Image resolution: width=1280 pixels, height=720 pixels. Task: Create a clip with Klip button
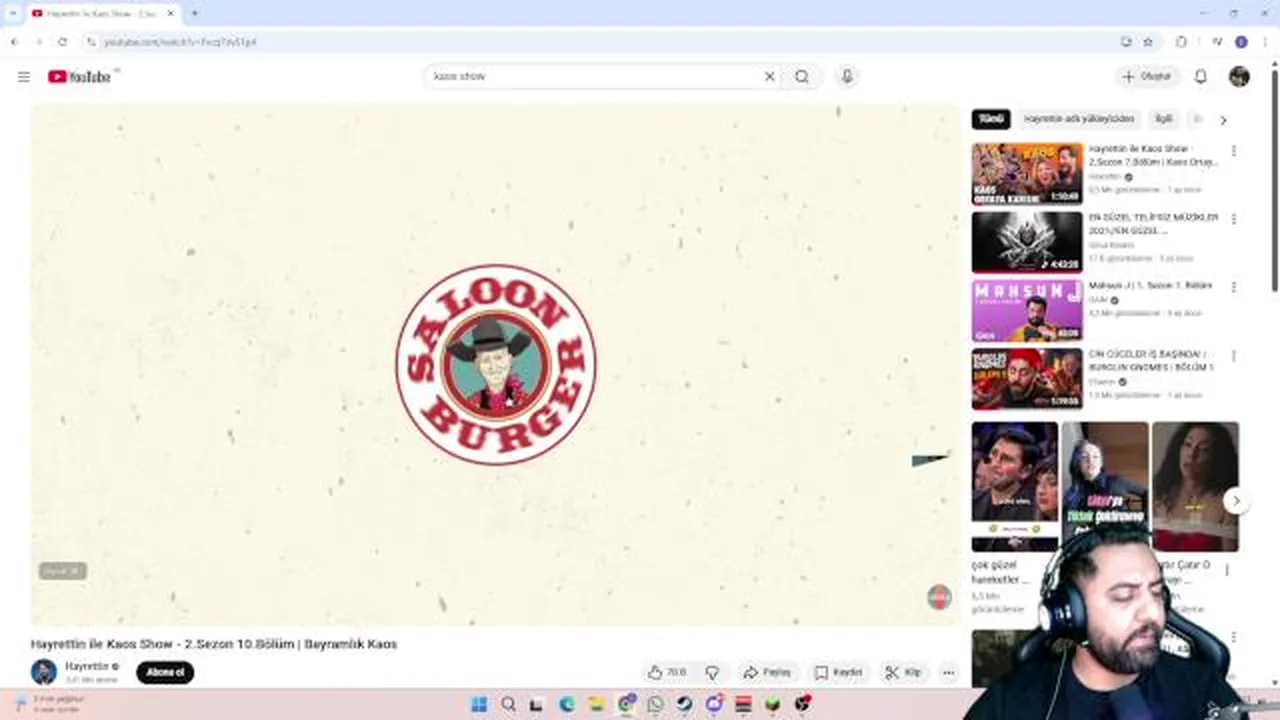coord(903,673)
